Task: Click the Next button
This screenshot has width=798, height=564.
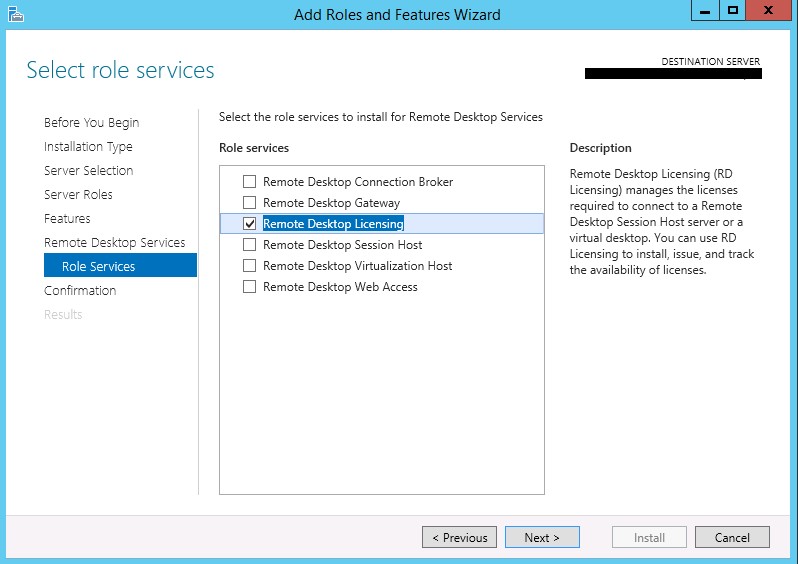Action: [x=542, y=537]
